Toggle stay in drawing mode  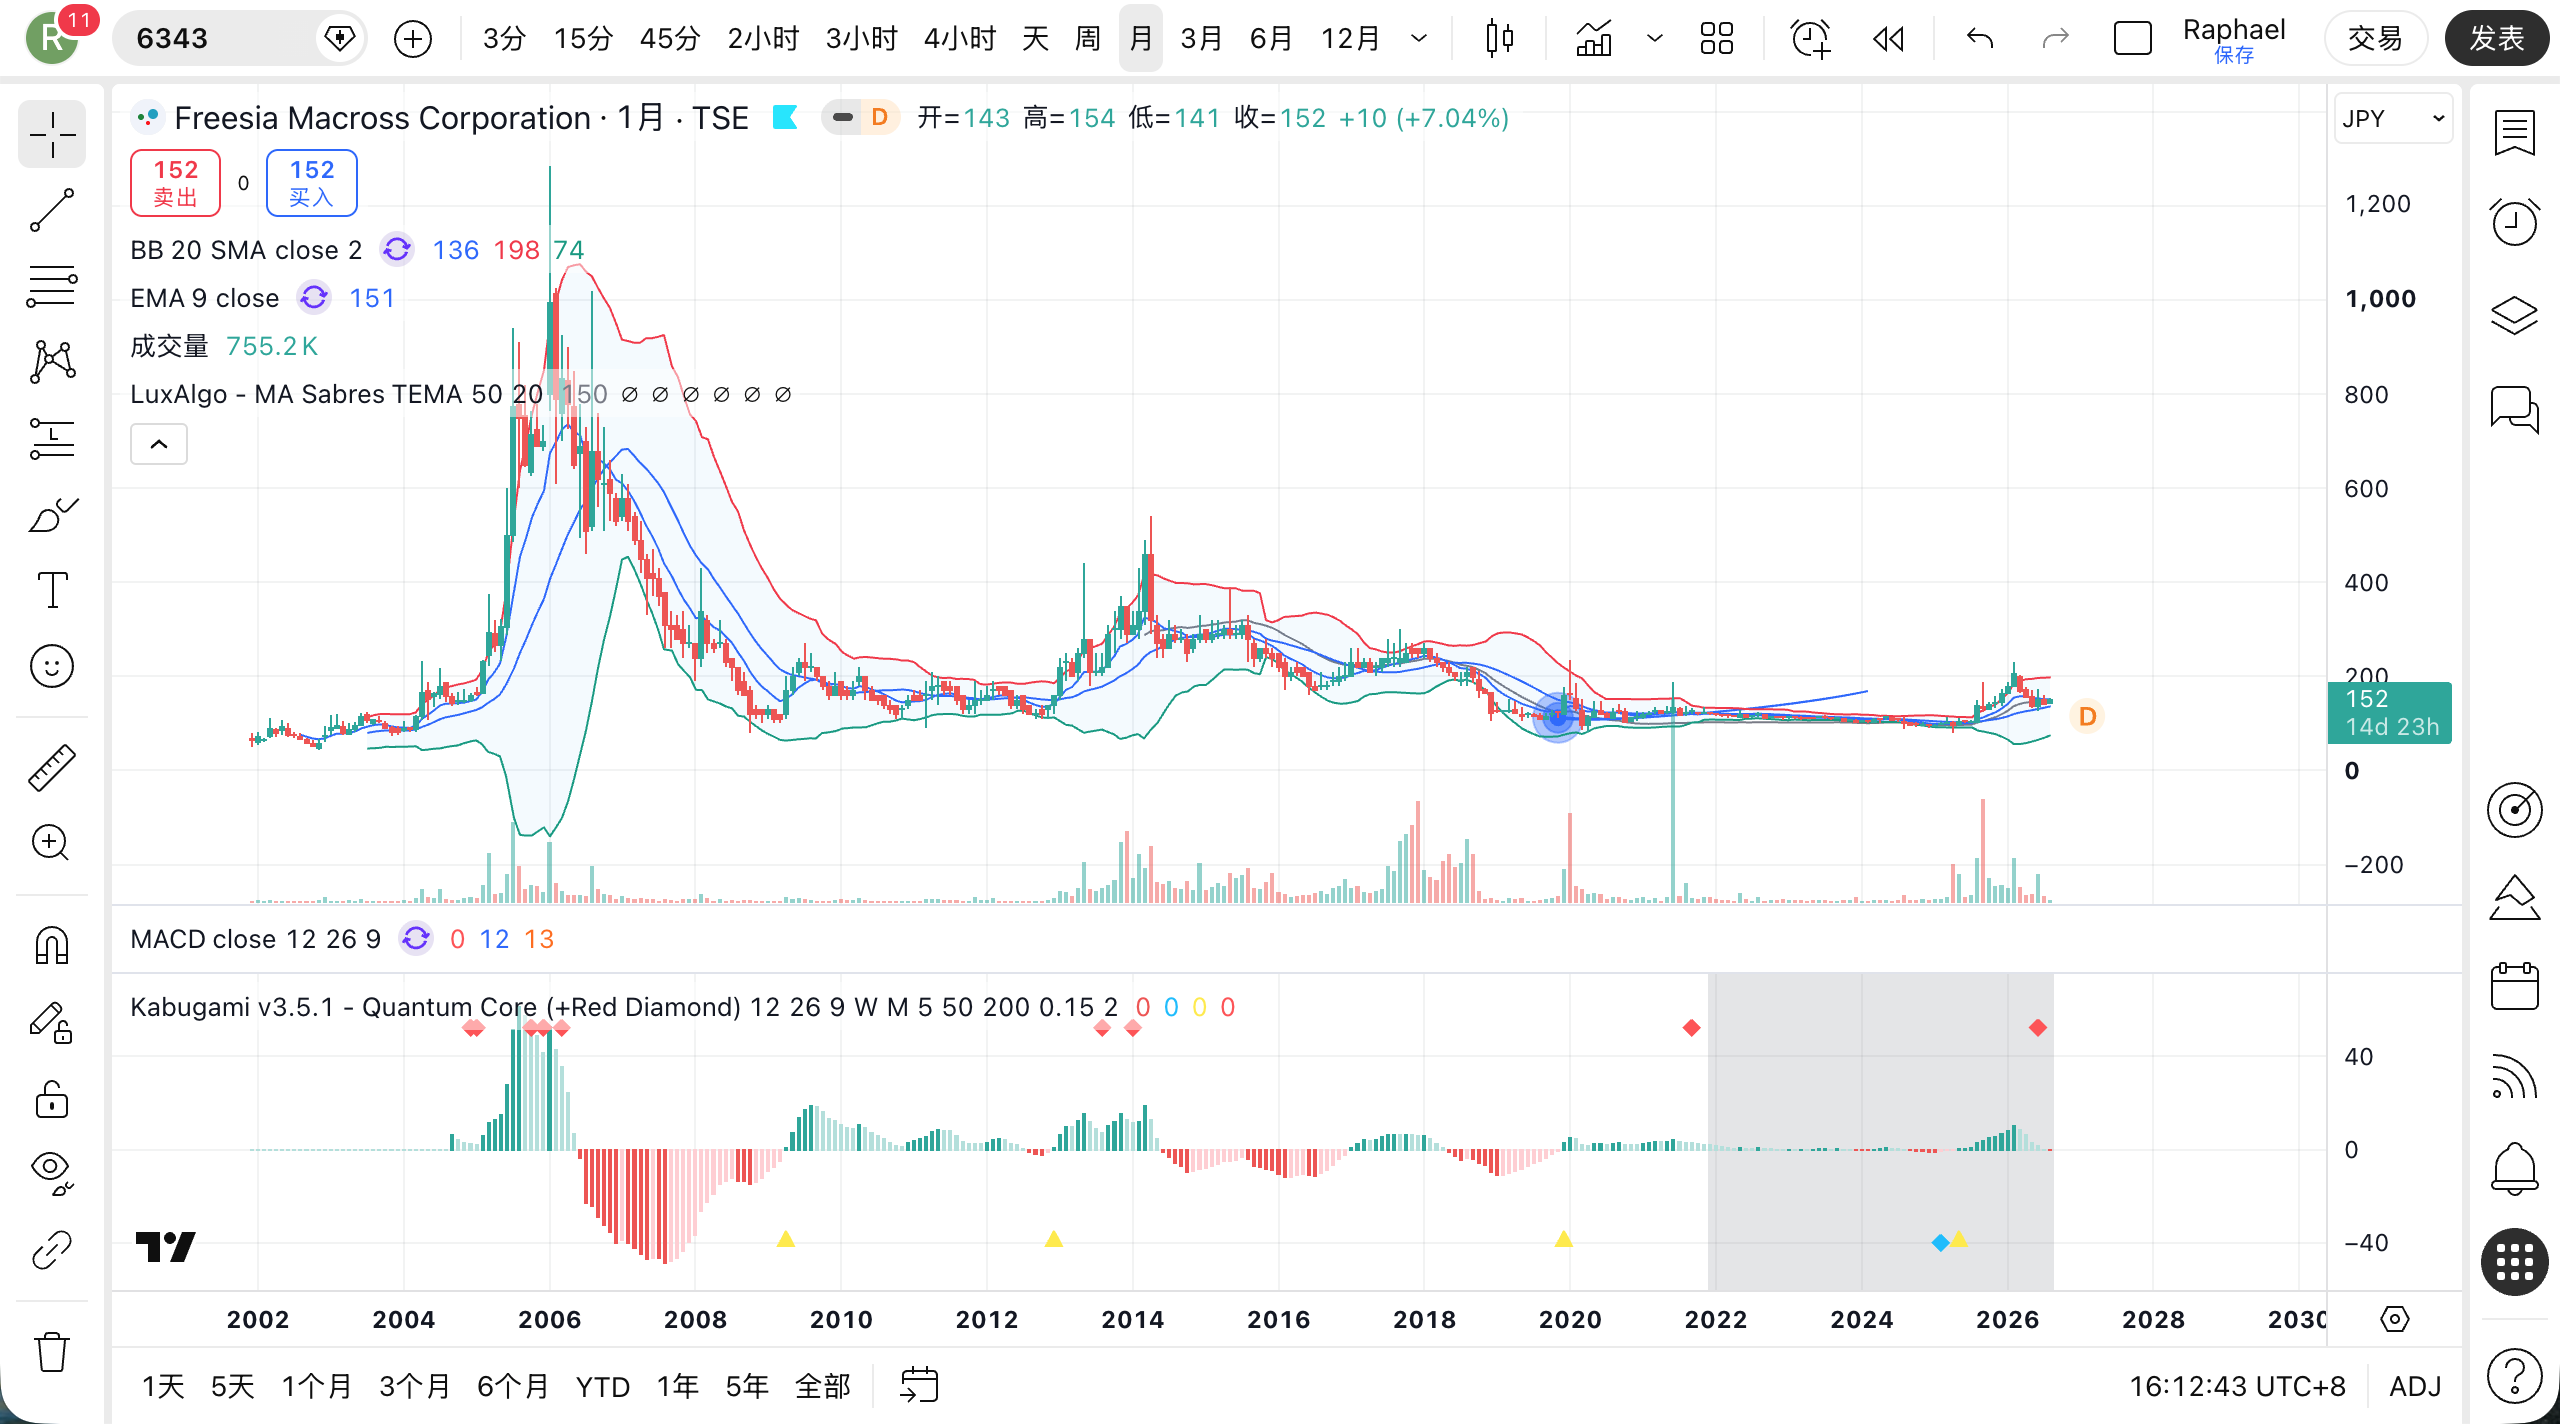coord(52,1023)
